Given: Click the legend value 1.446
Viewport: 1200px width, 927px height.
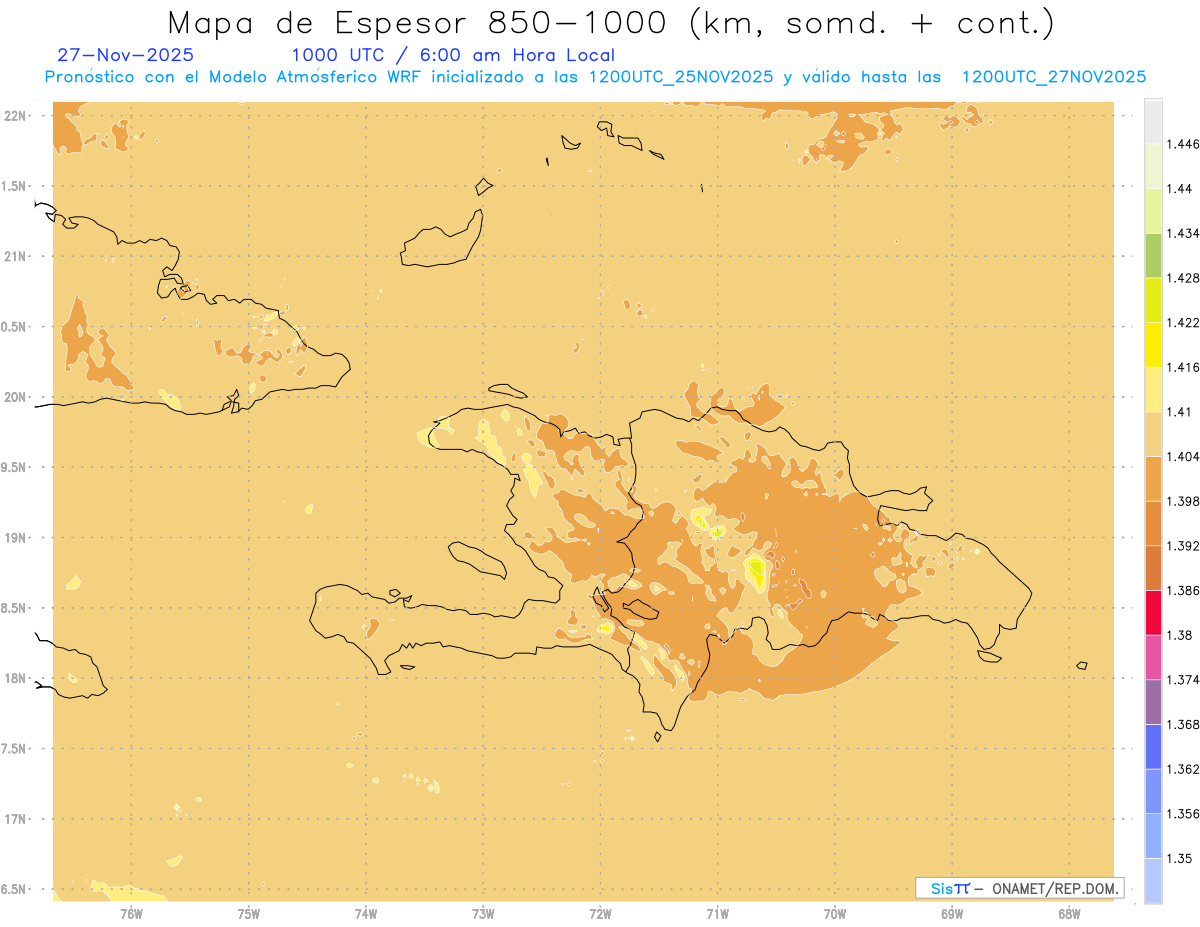Looking at the screenshot, I should (1182, 144).
